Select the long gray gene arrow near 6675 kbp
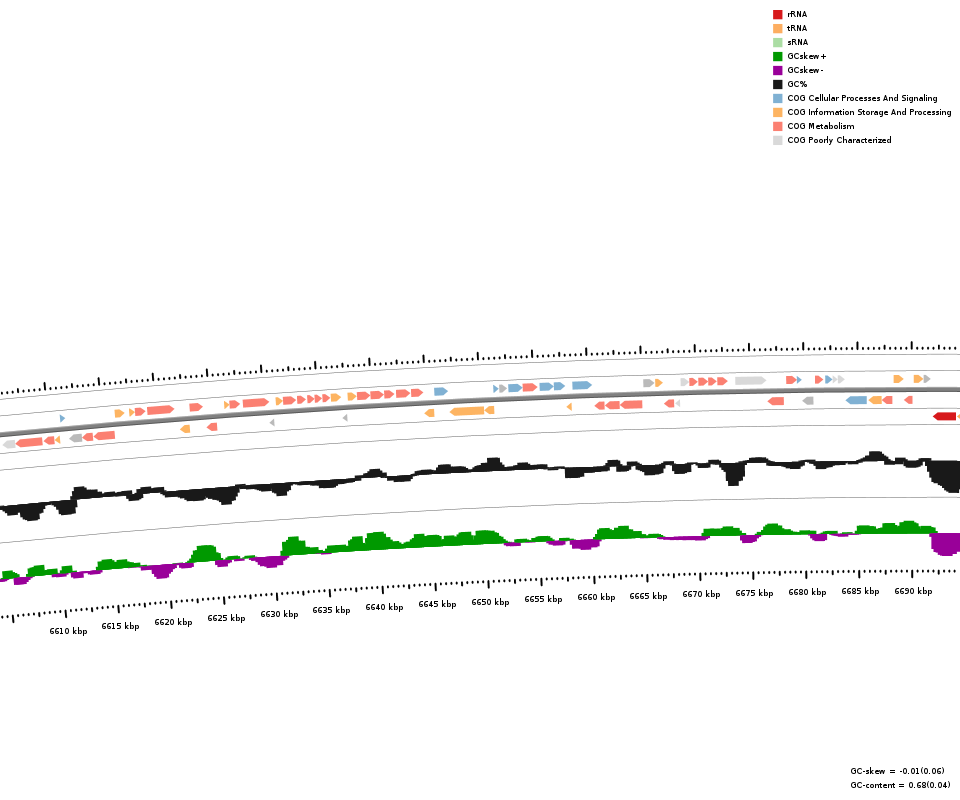Viewport: 960px width, 800px height. pyautogui.click(x=750, y=381)
